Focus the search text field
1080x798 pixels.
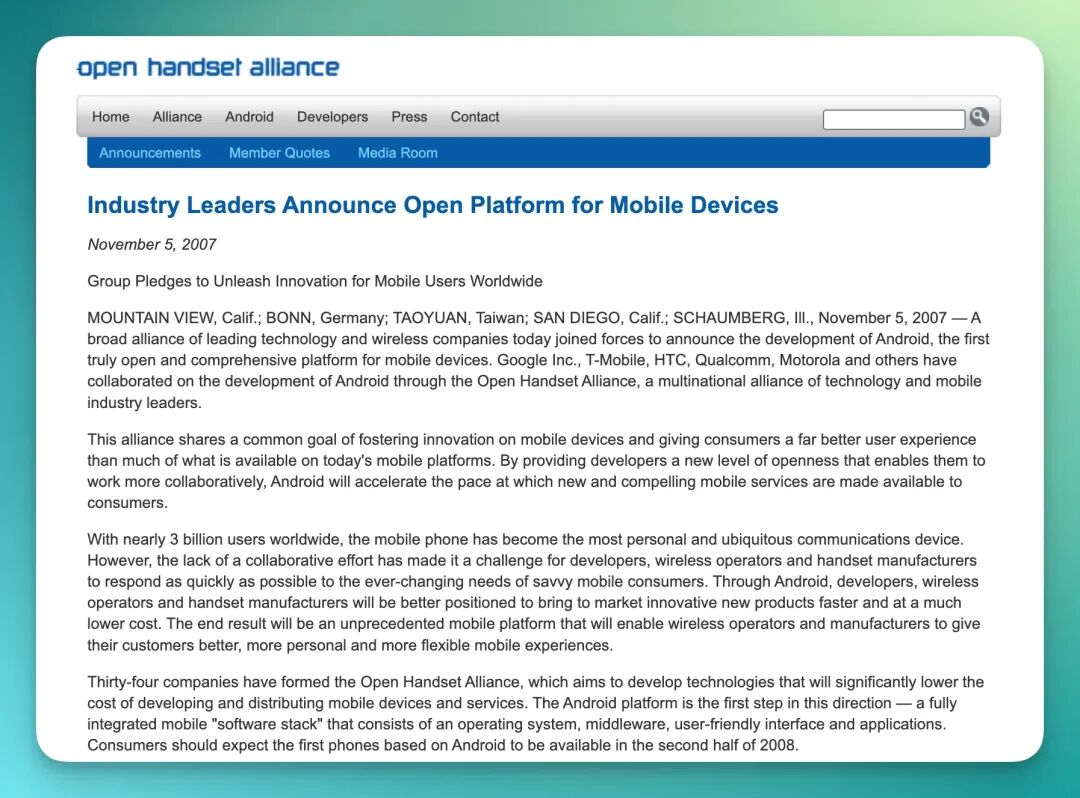click(x=893, y=119)
